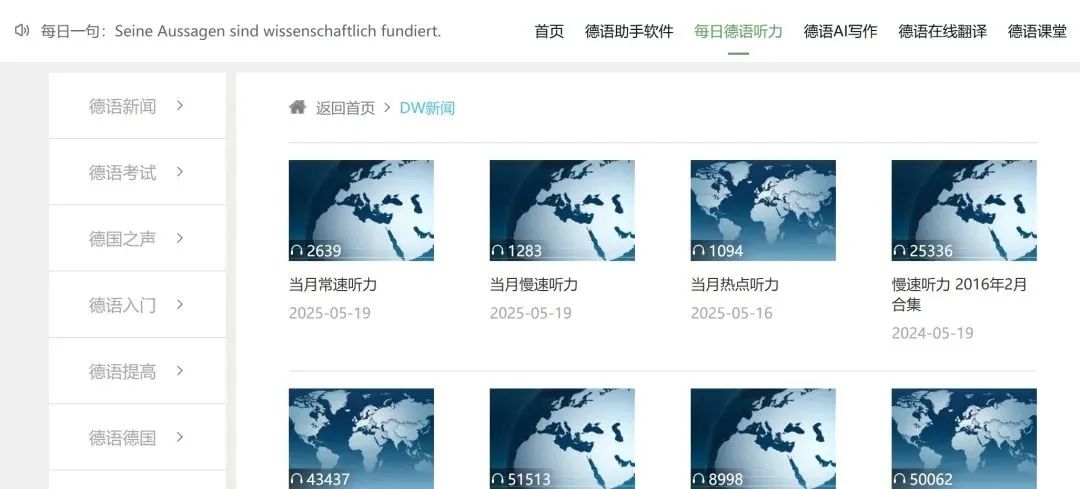This screenshot has width=1080, height=489.
Task: Open the 当月慢速听力 title link
Action: point(534,284)
